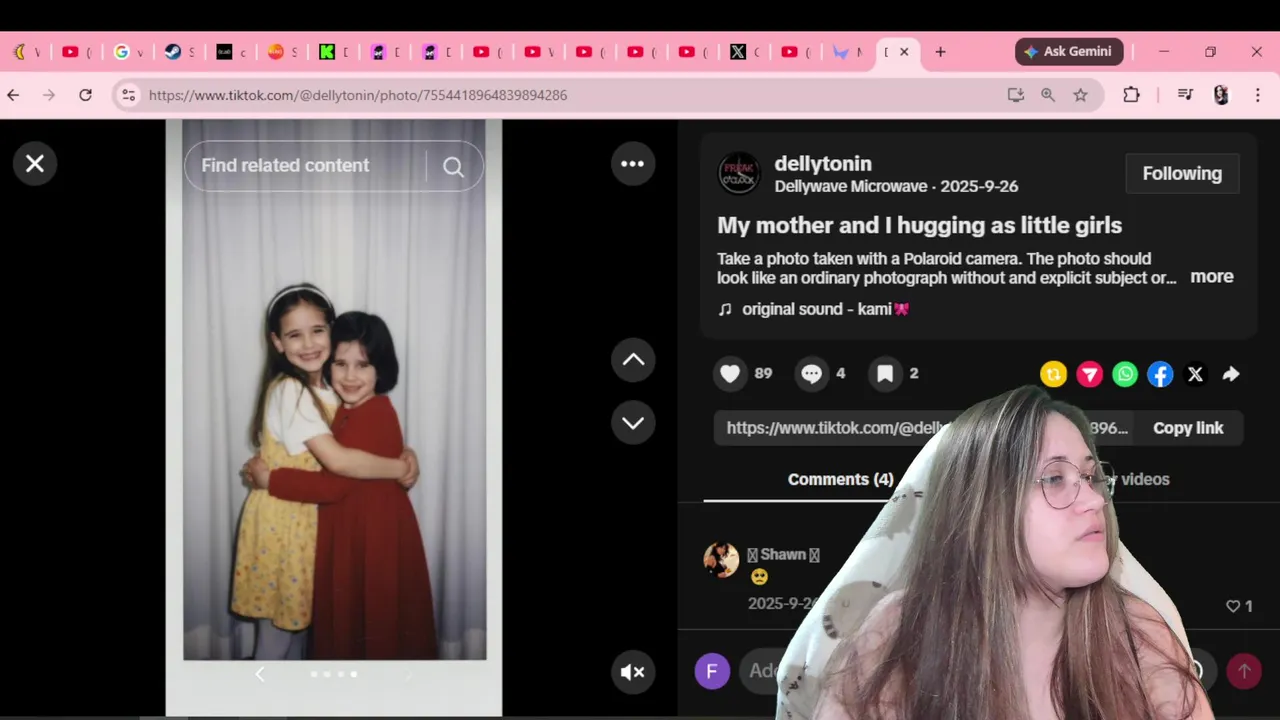Open dellytonin's profile avatar
Viewport: 1280px width, 720px height.
click(740, 174)
